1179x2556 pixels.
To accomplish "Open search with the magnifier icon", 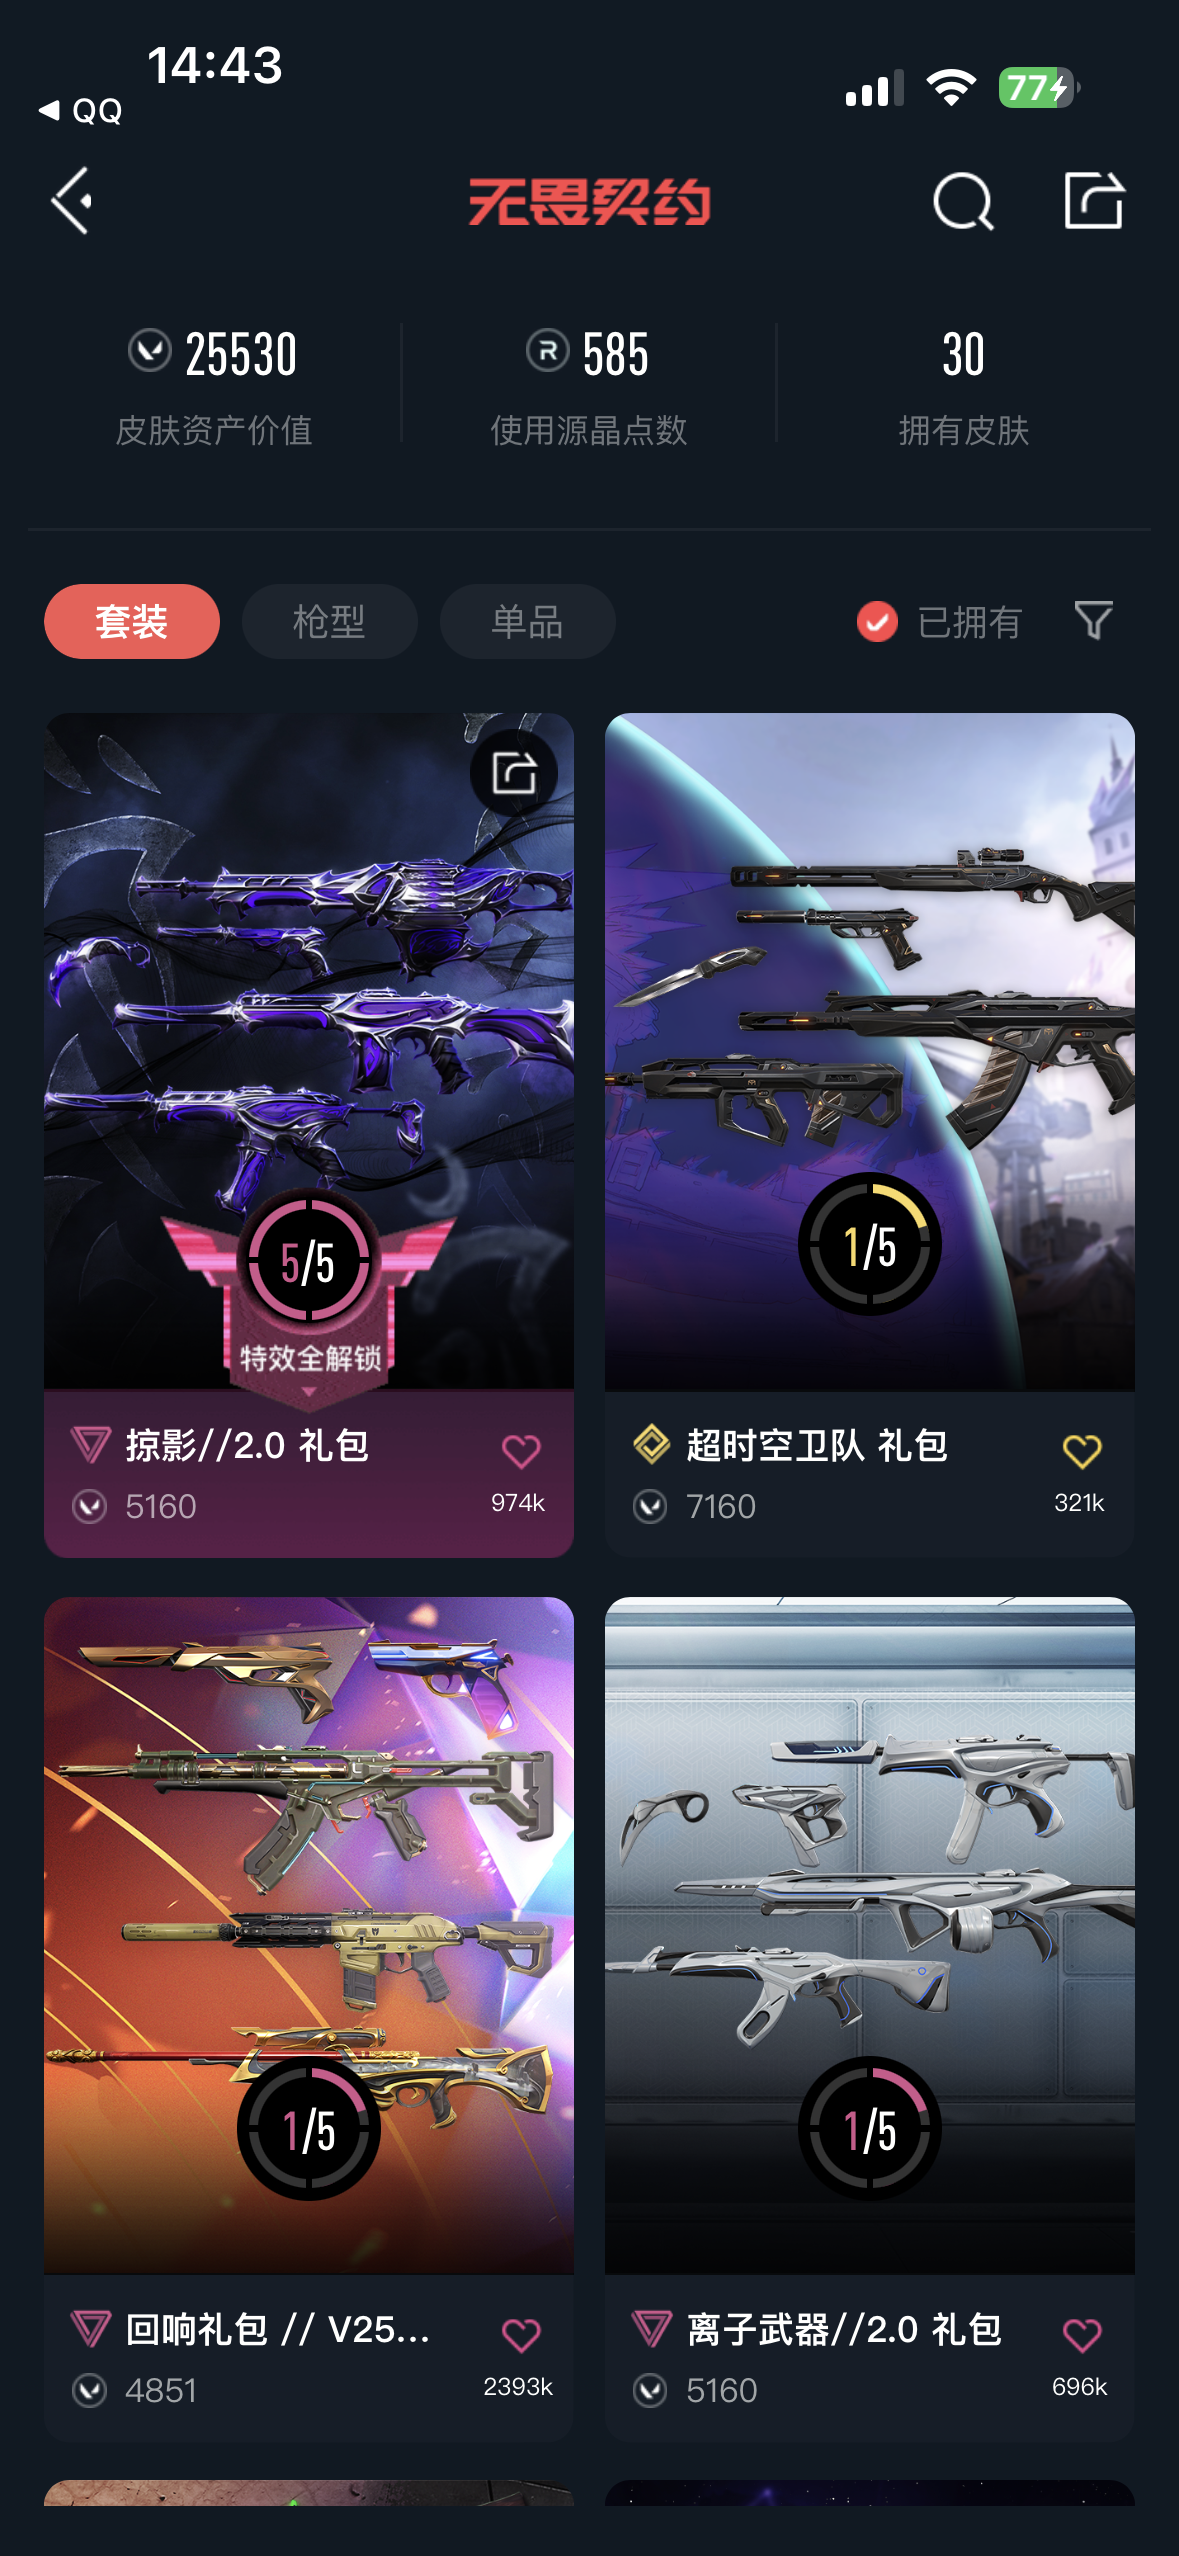I will 963,201.
